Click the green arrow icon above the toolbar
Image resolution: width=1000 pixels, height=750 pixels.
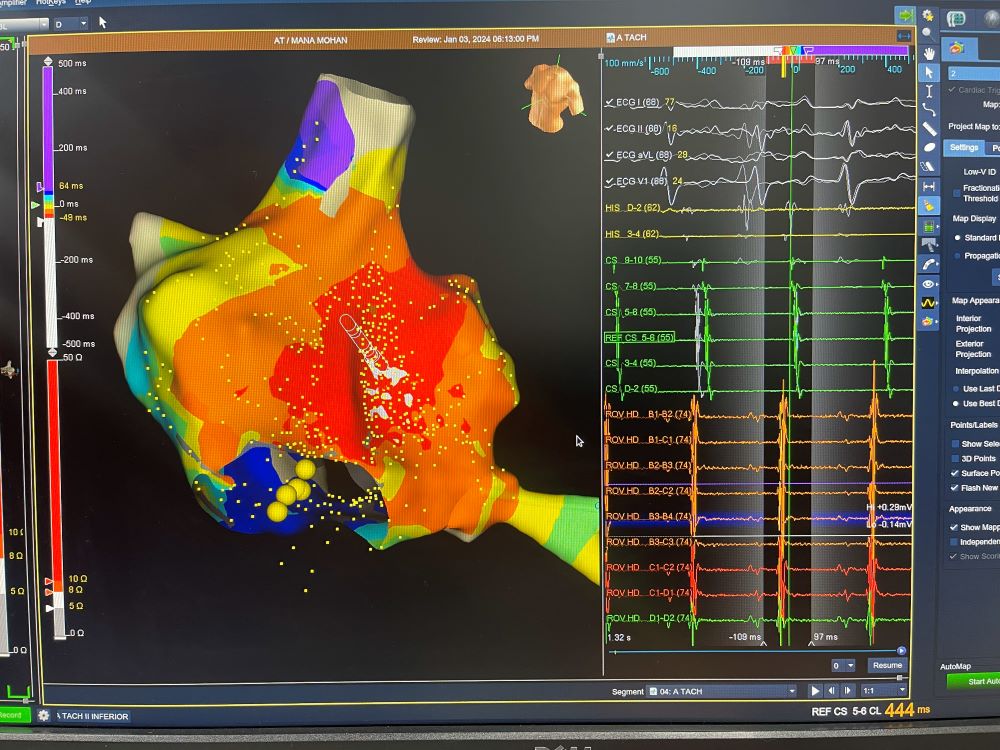(904, 15)
